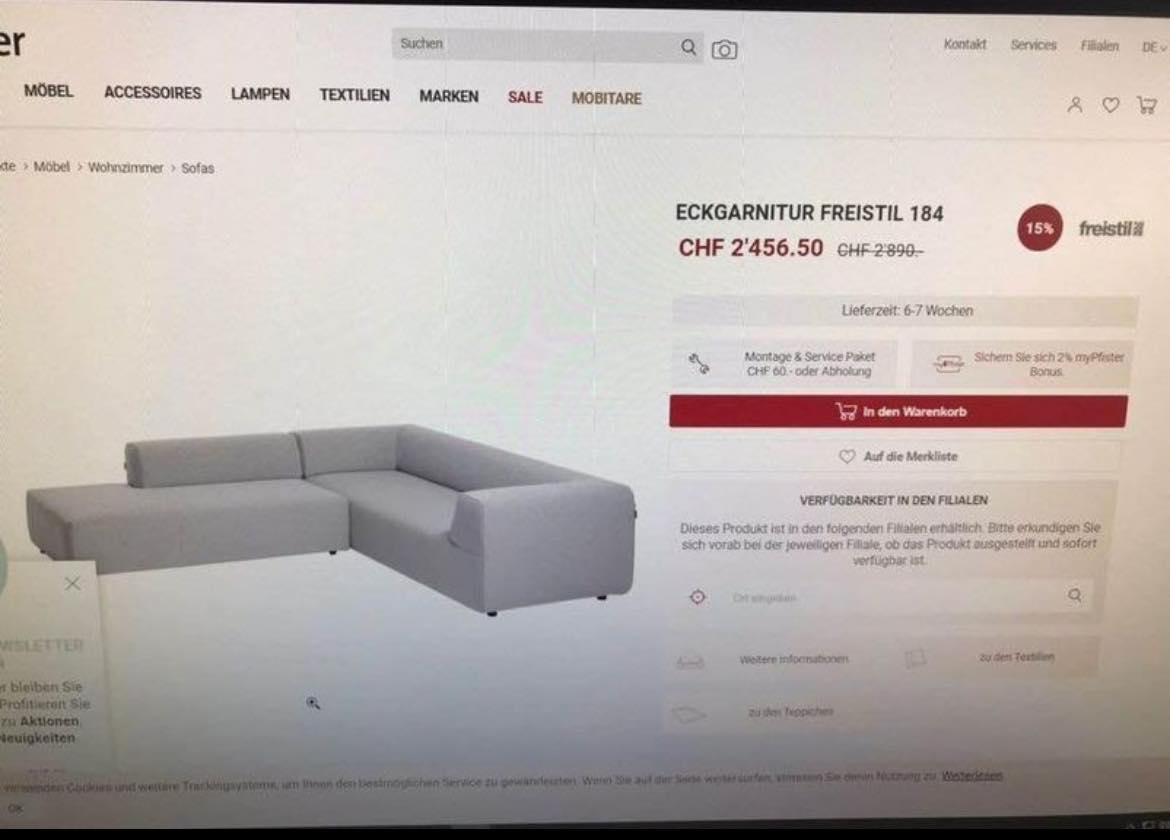Add sofa via In den Warenkorb button
This screenshot has height=840, width=1170.
pyautogui.click(x=898, y=411)
